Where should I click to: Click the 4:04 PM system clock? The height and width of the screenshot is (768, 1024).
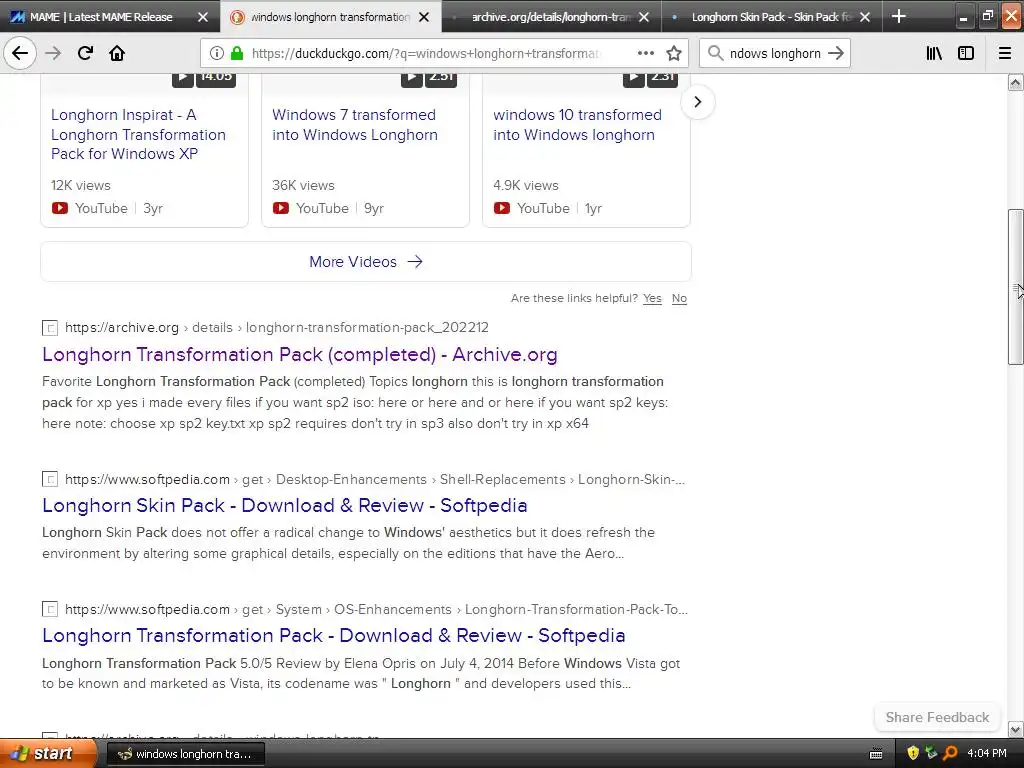(987, 754)
